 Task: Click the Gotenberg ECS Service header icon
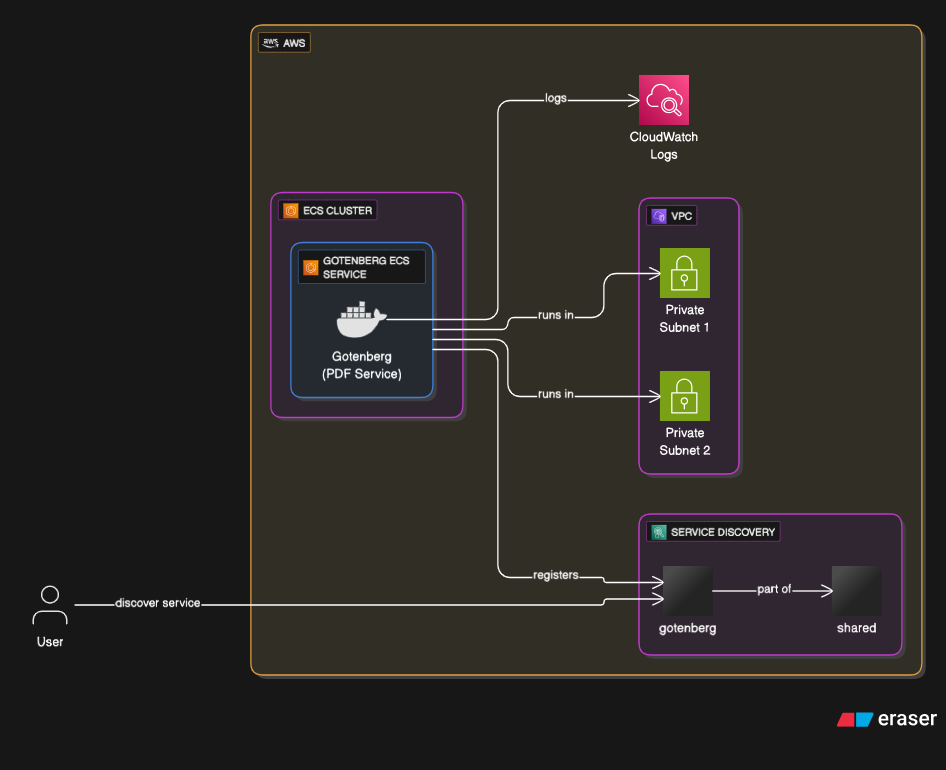click(x=310, y=267)
